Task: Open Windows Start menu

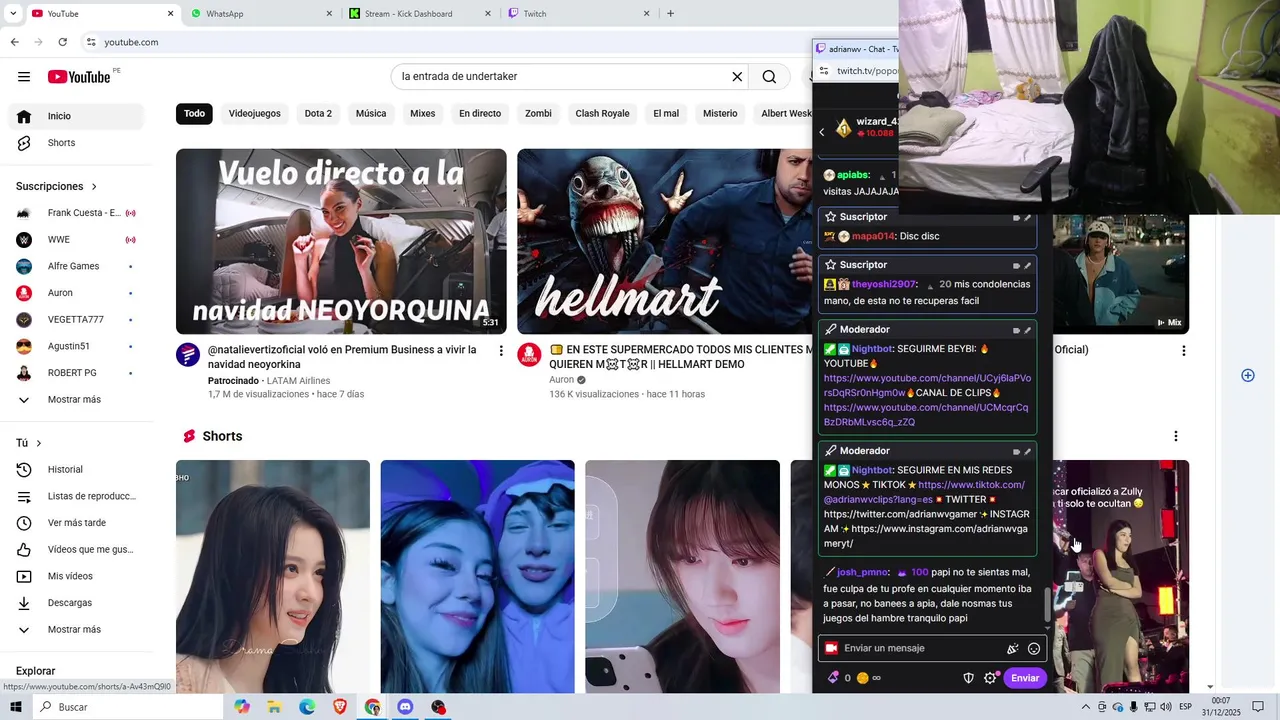Action: (16, 707)
